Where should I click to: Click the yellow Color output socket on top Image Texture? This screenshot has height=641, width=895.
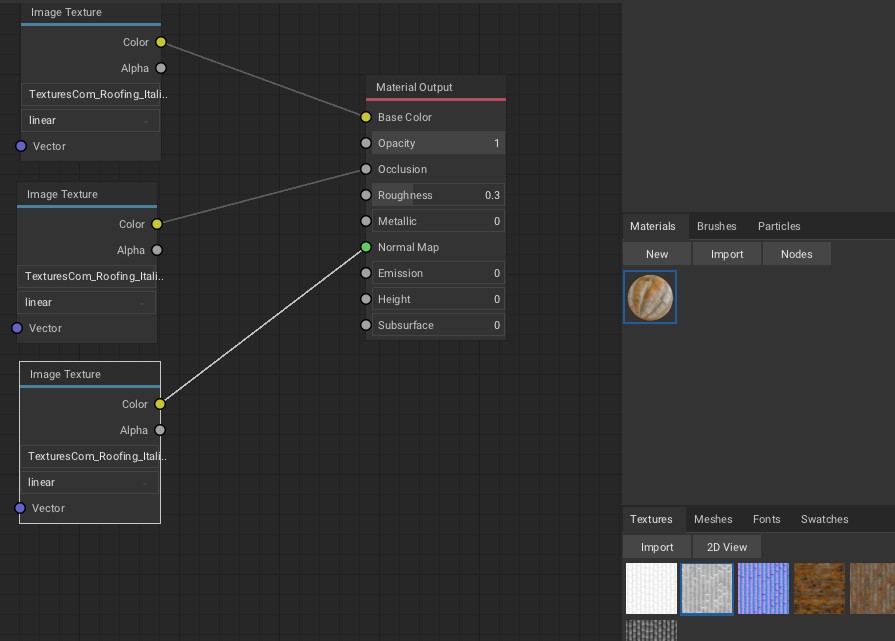(x=159, y=42)
